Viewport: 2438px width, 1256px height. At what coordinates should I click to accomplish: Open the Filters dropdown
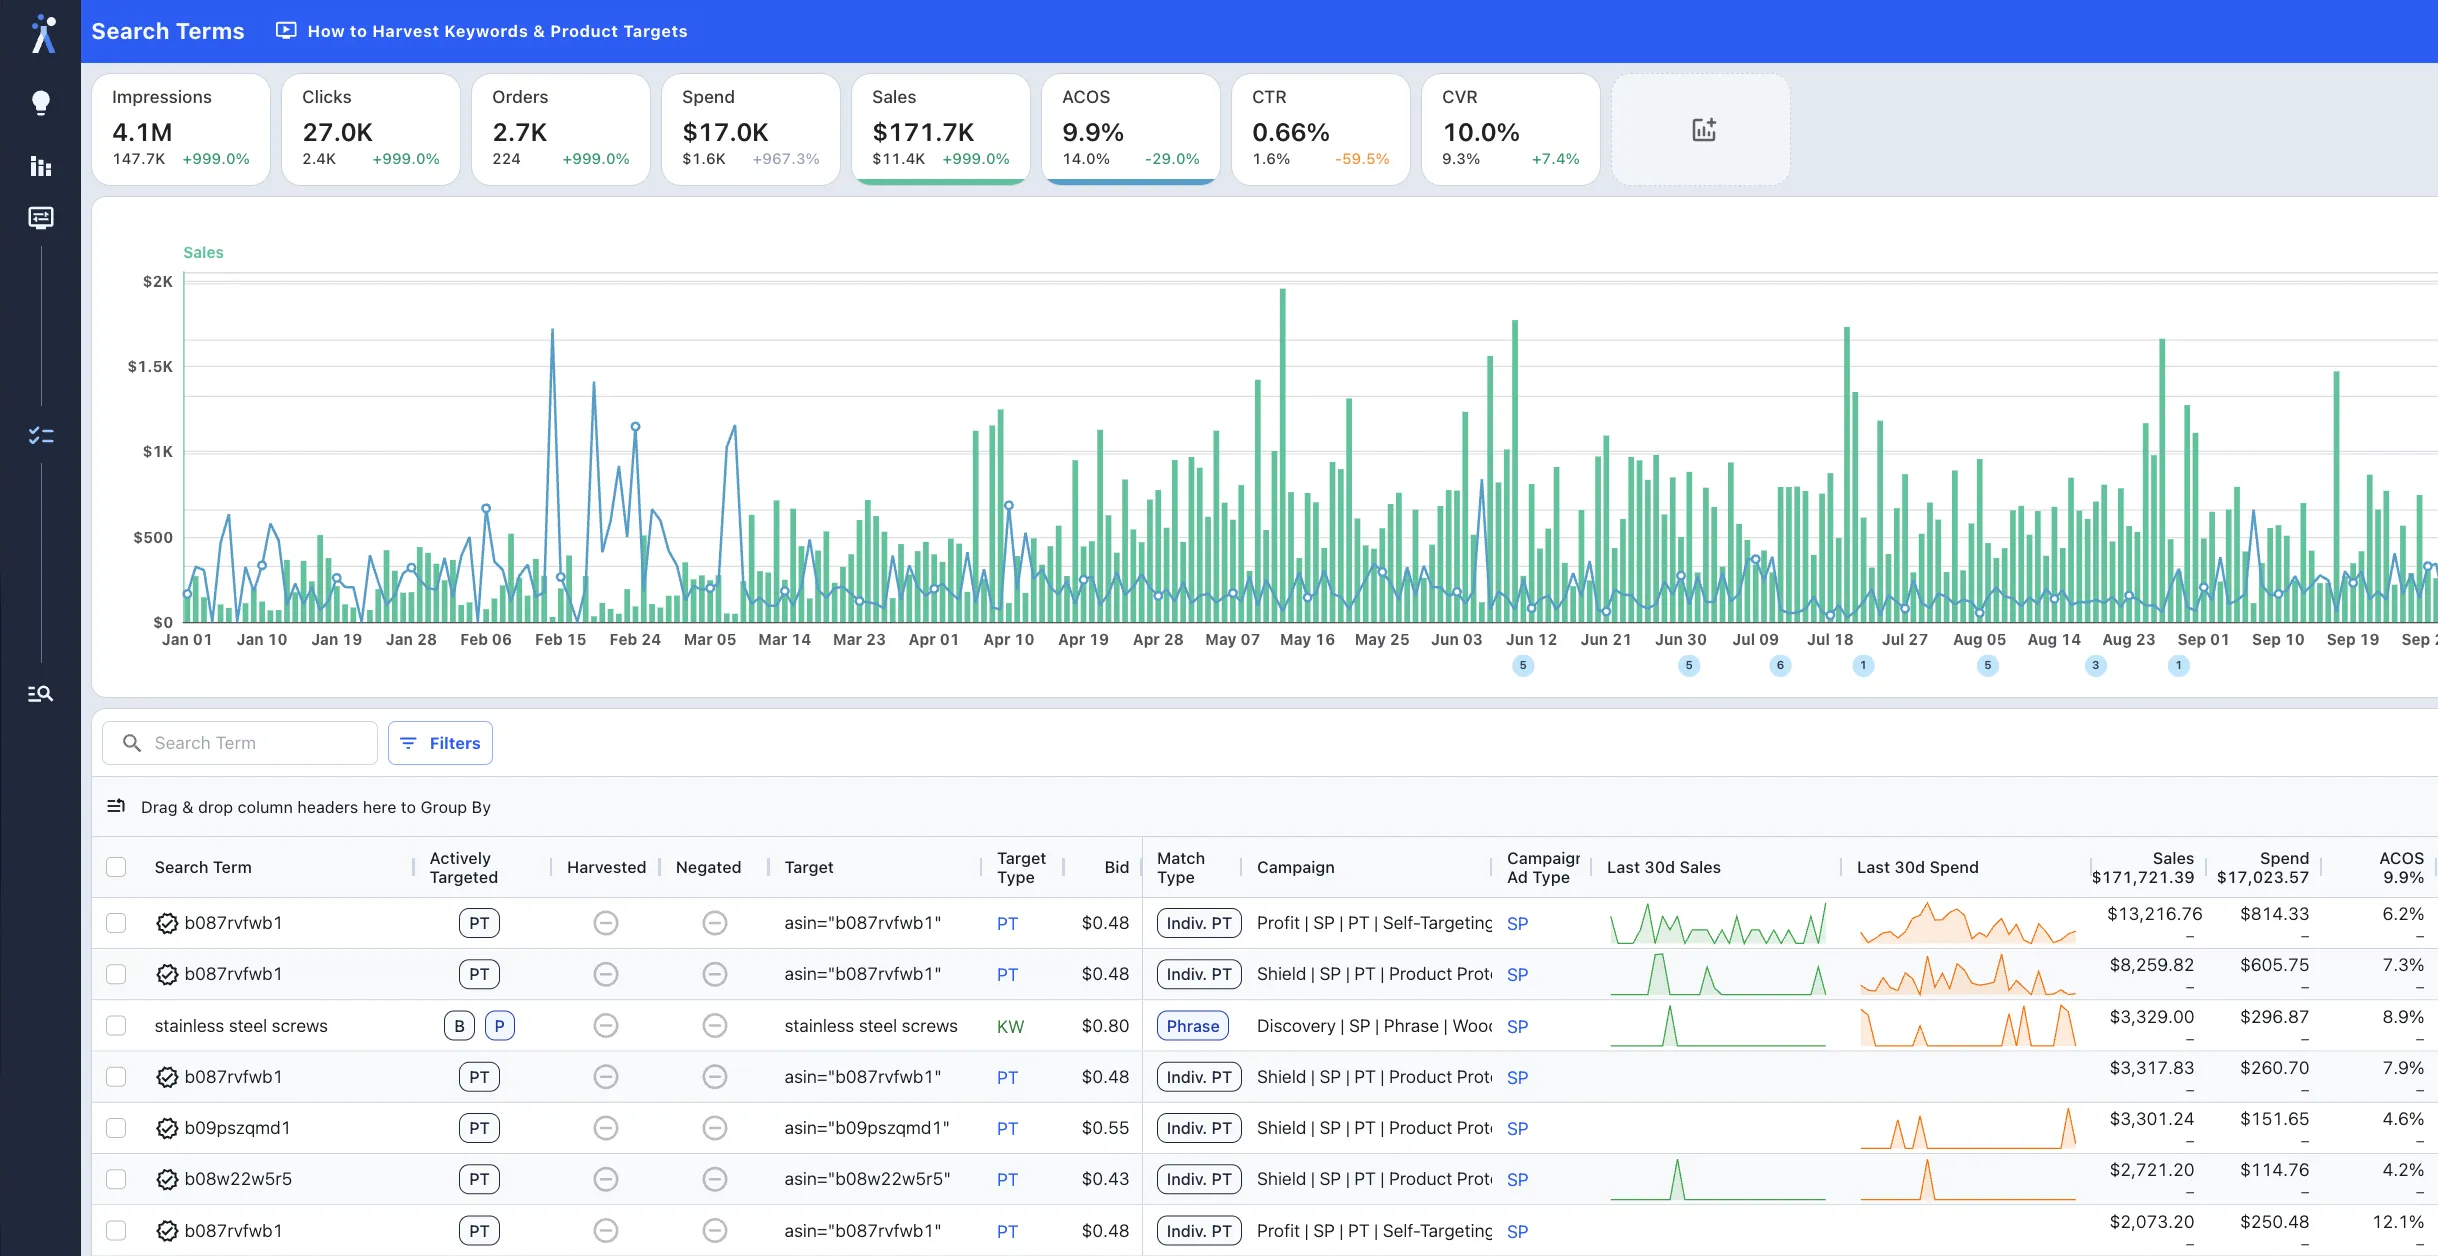pos(440,743)
